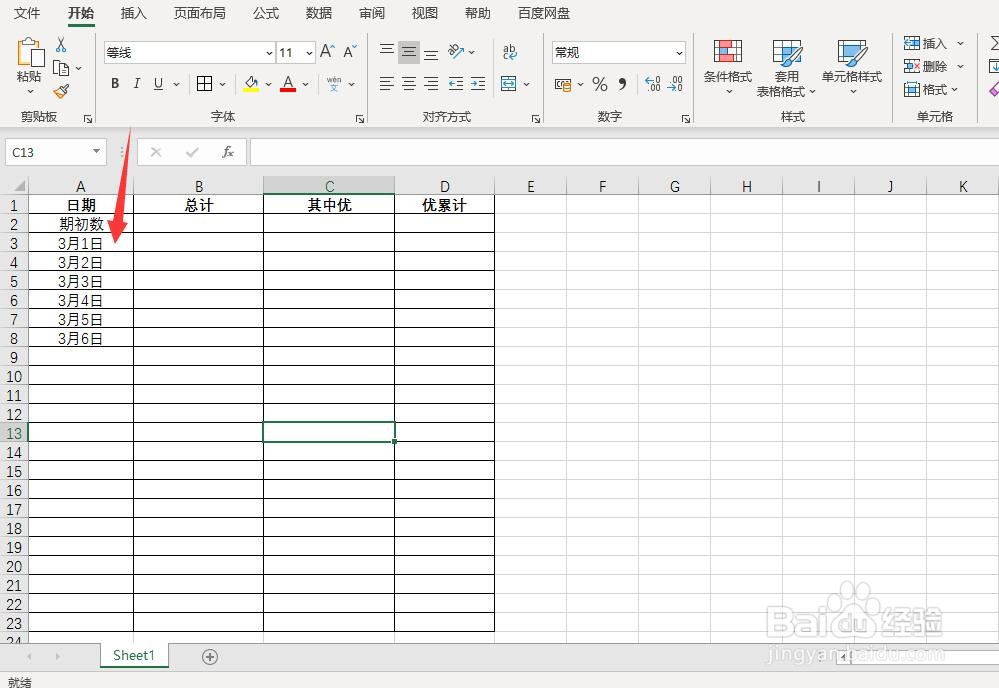Increase font size with larger A icon

pyautogui.click(x=327, y=52)
